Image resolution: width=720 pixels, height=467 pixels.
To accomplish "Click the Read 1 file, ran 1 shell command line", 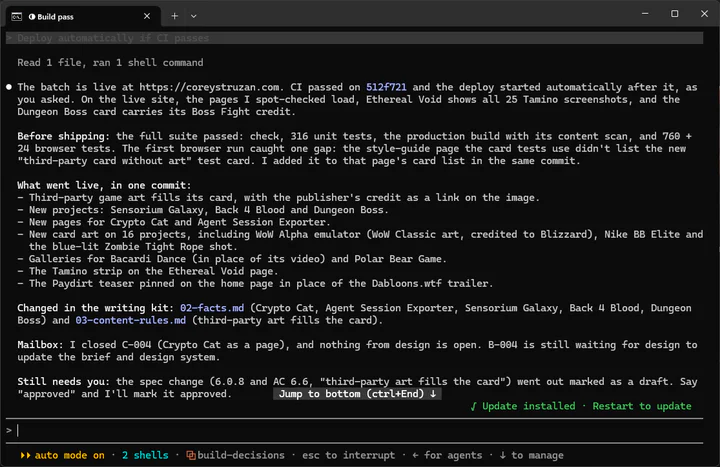I will tap(110, 62).
